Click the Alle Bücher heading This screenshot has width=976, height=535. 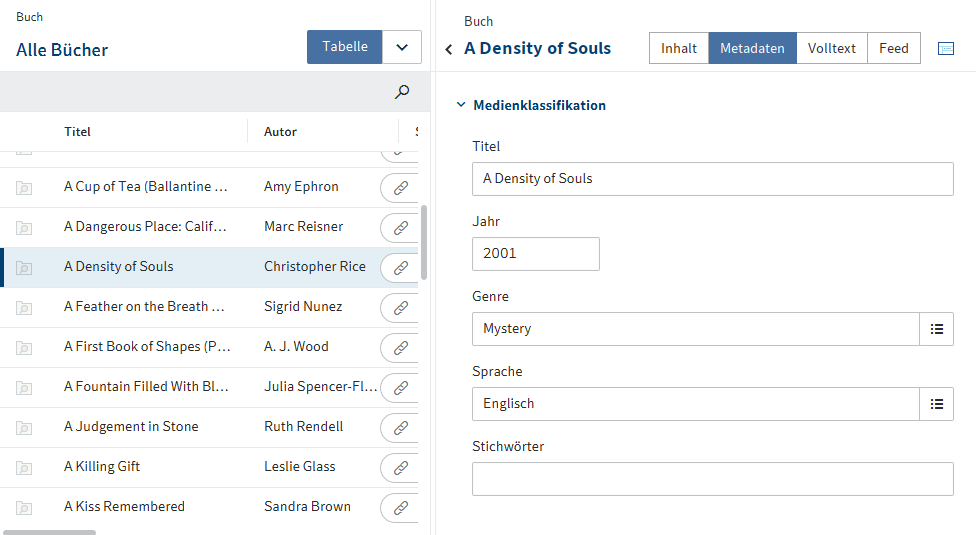coord(62,50)
